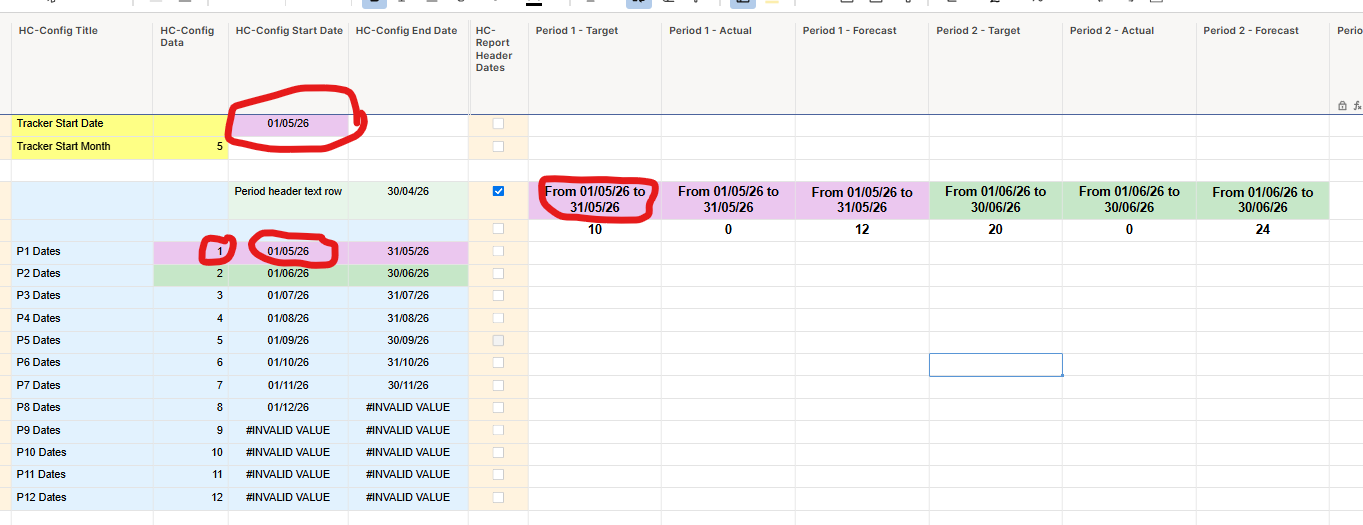The image size is (1363, 525).
Task: Select Period 1 - Target 'From 01/05/26 to 31/05/26' cell
Action: pyautogui.click(x=595, y=200)
